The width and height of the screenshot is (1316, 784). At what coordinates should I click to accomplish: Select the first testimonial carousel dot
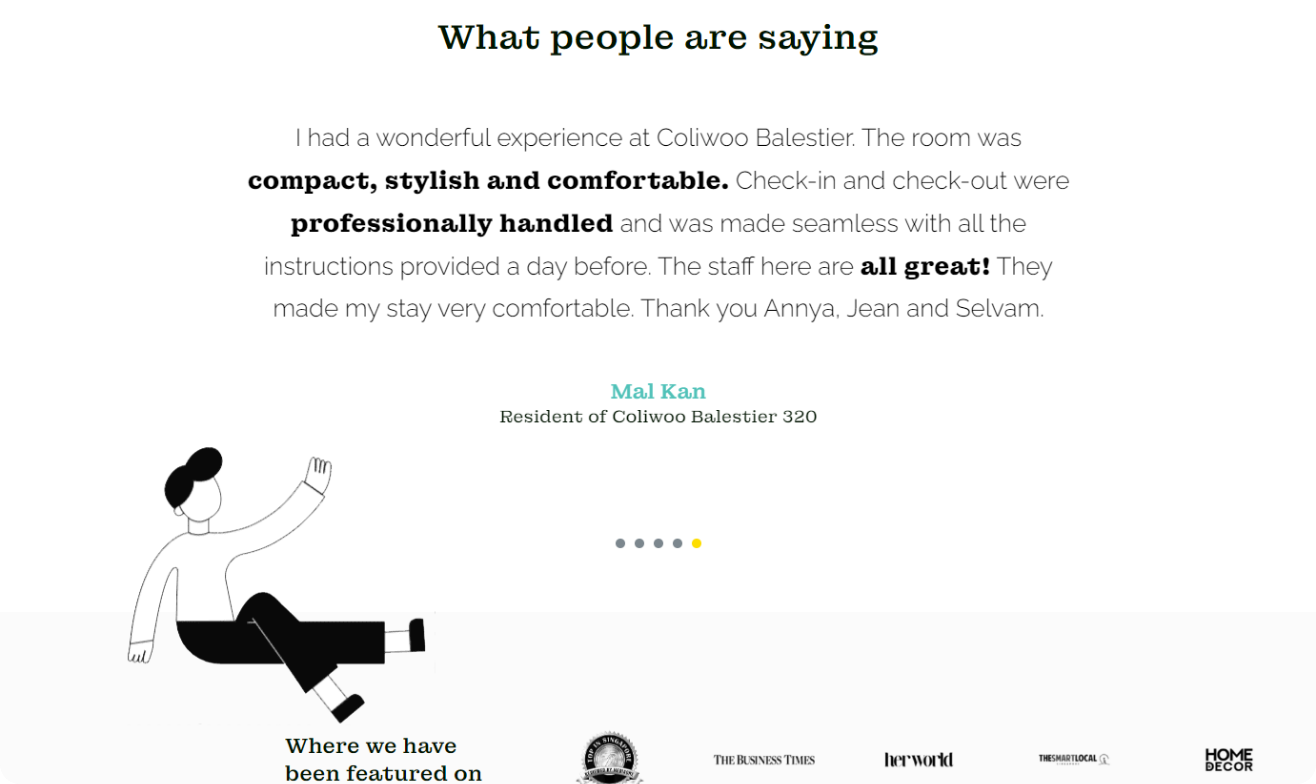[x=620, y=543]
